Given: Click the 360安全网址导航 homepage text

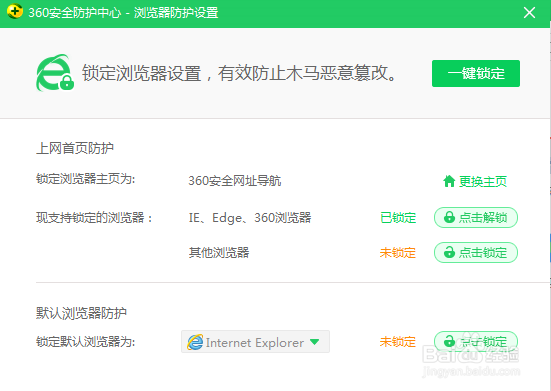Looking at the screenshot, I should coord(235,181).
